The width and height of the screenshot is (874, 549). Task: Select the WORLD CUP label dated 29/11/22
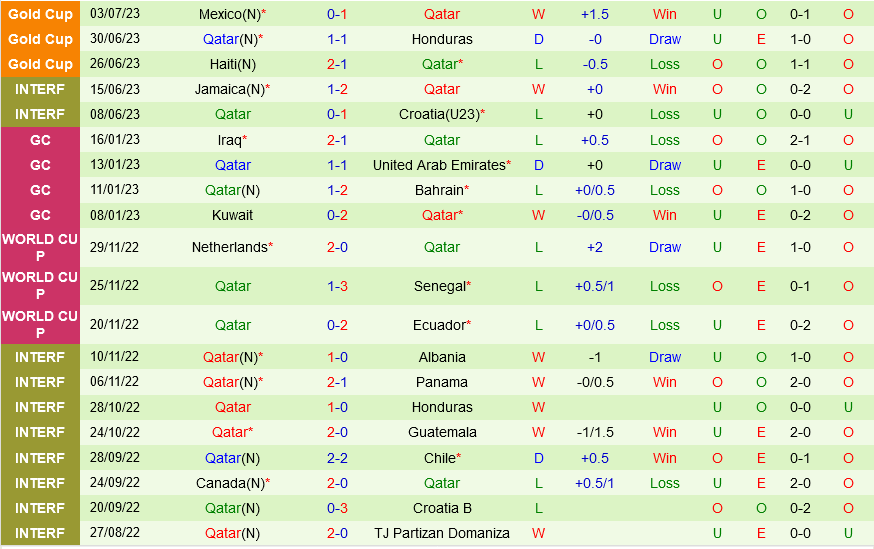40,247
